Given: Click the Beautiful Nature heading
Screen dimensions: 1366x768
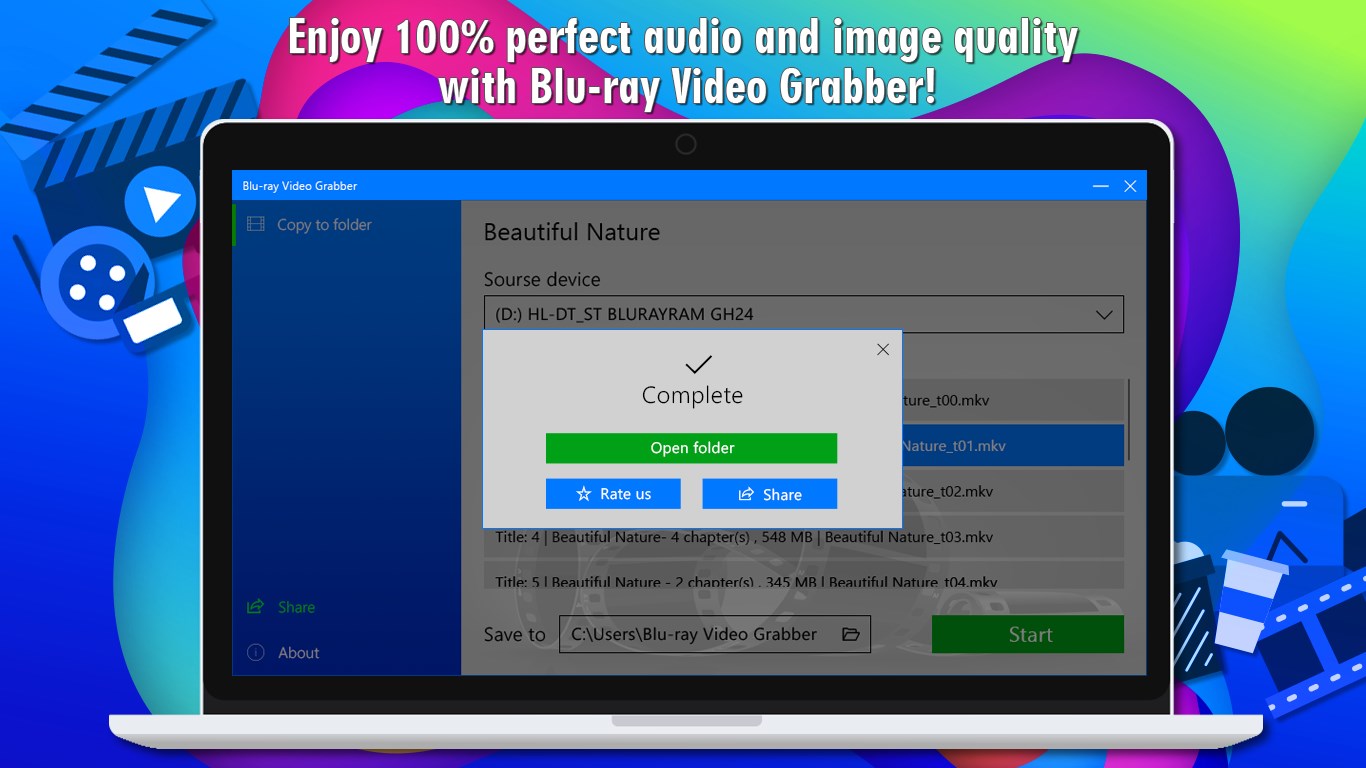Looking at the screenshot, I should tap(572, 232).
